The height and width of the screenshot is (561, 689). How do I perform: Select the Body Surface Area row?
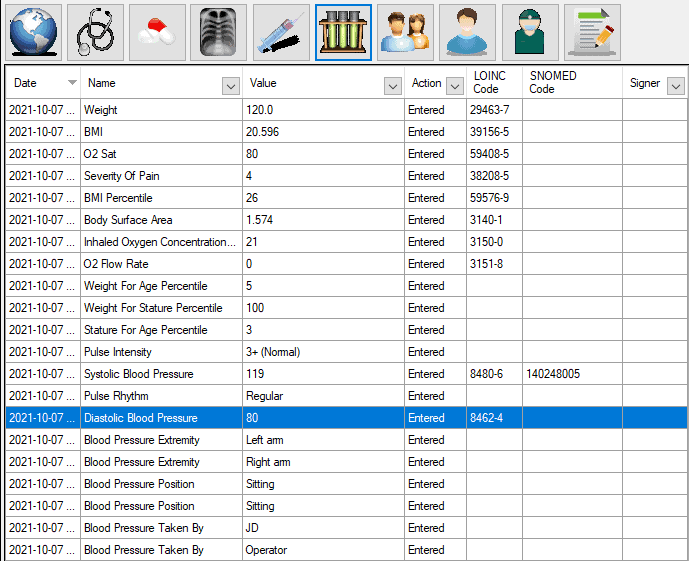pyautogui.click(x=347, y=220)
